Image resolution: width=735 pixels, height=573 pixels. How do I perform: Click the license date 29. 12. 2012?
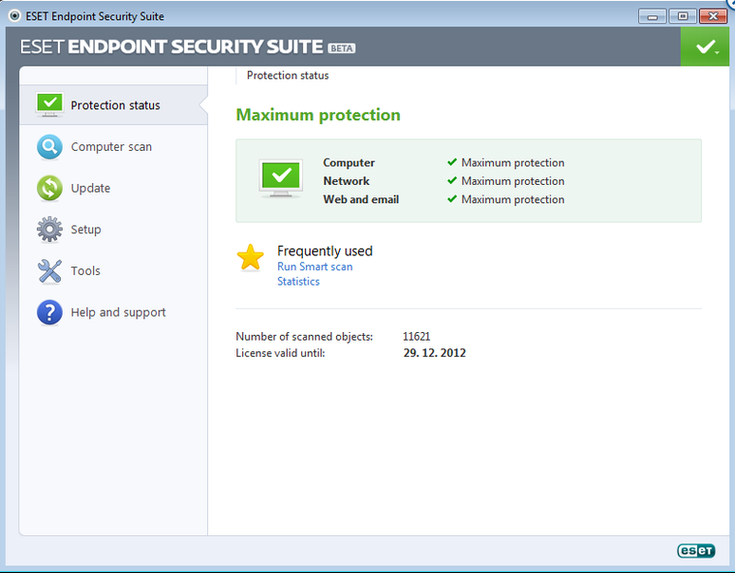coord(435,353)
